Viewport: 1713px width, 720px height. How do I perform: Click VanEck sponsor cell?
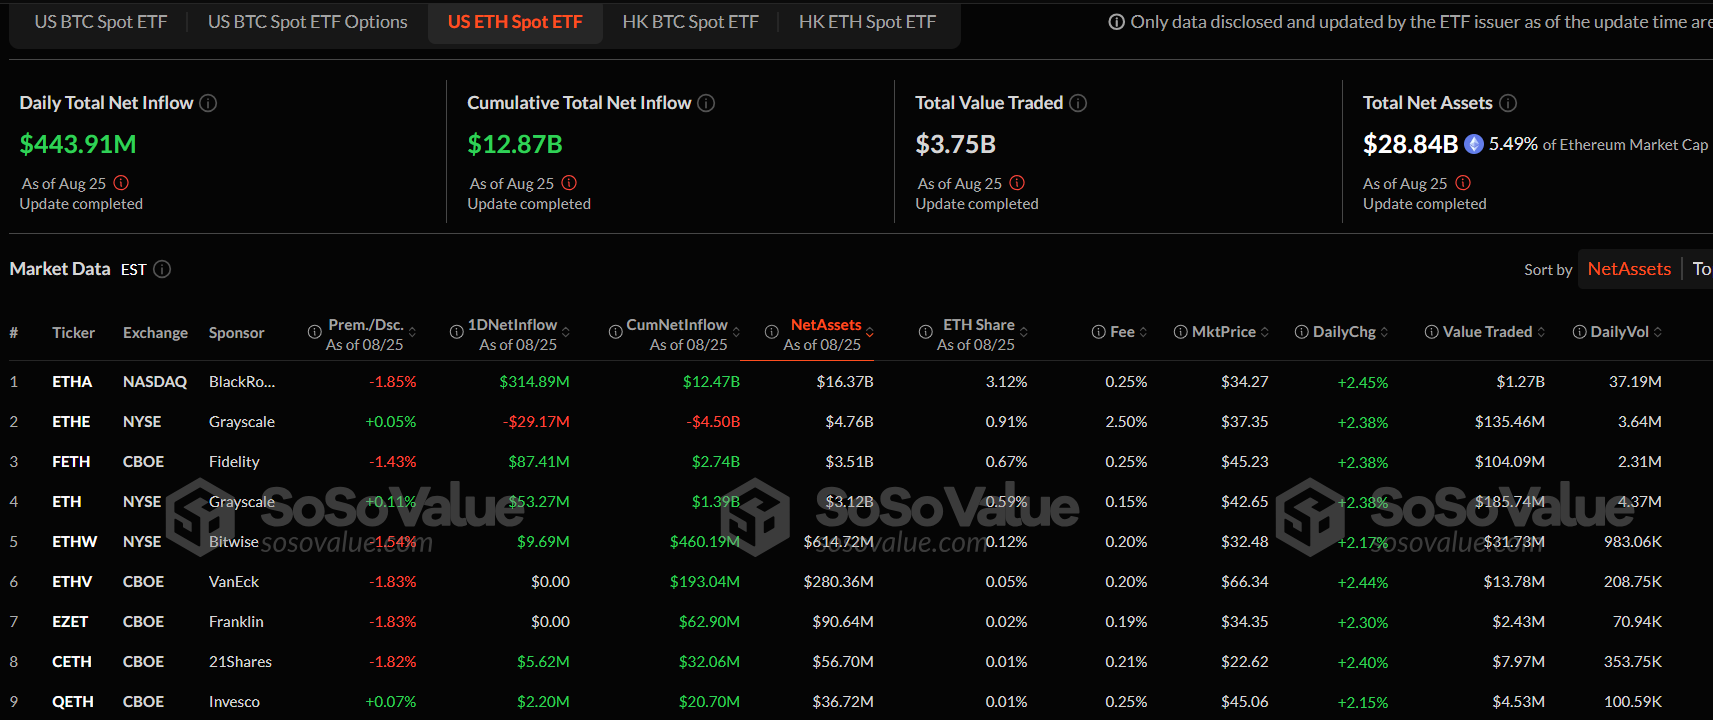(234, 582)
